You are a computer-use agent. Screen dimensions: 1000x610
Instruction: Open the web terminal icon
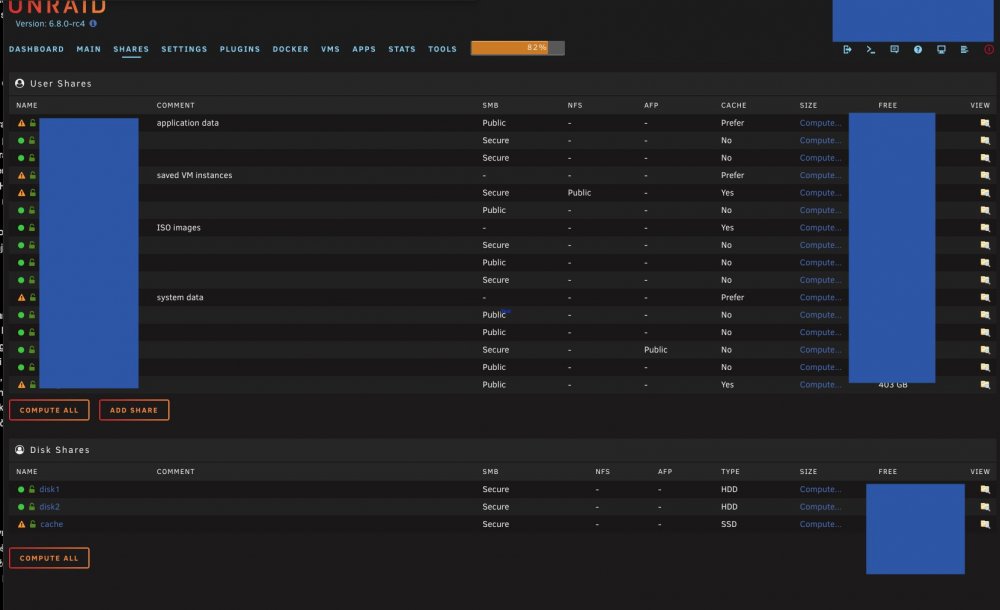click(x=871, y=49)
